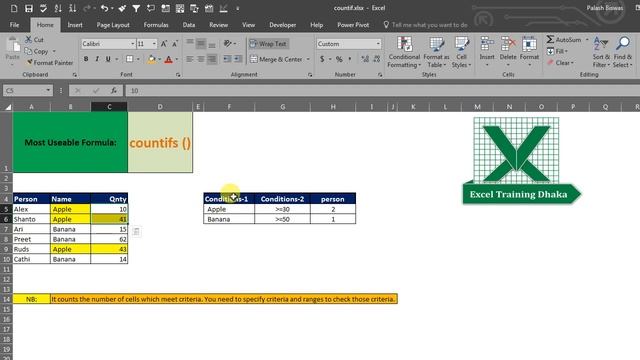Select the cell containing Shanto
Viewport: 640px width, 360px height.
click(x=31, y=219)
